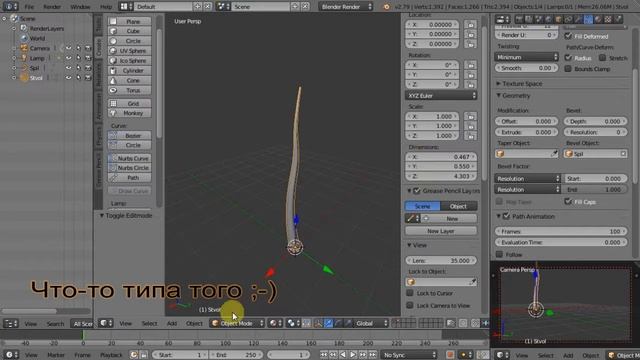Enable Lock Camera to View checkbox
The image size is (640, 360).
pos(410,305)
